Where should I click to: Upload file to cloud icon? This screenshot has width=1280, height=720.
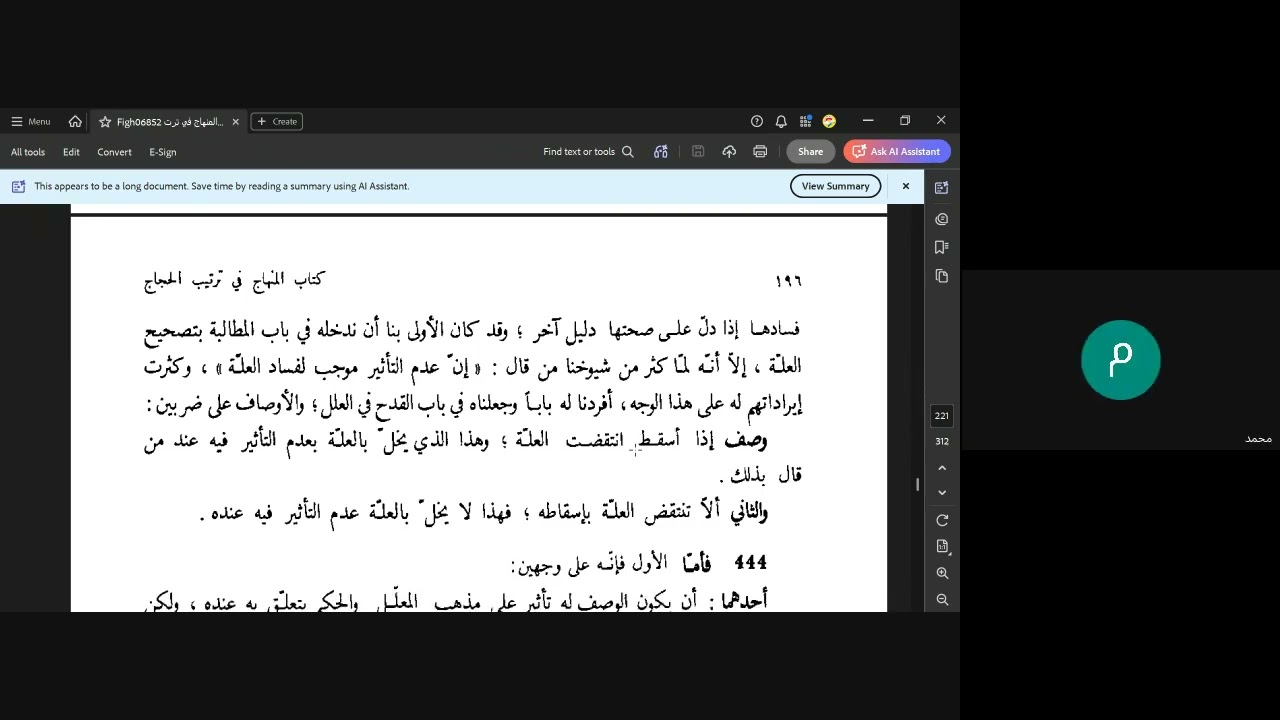(729, 152)
